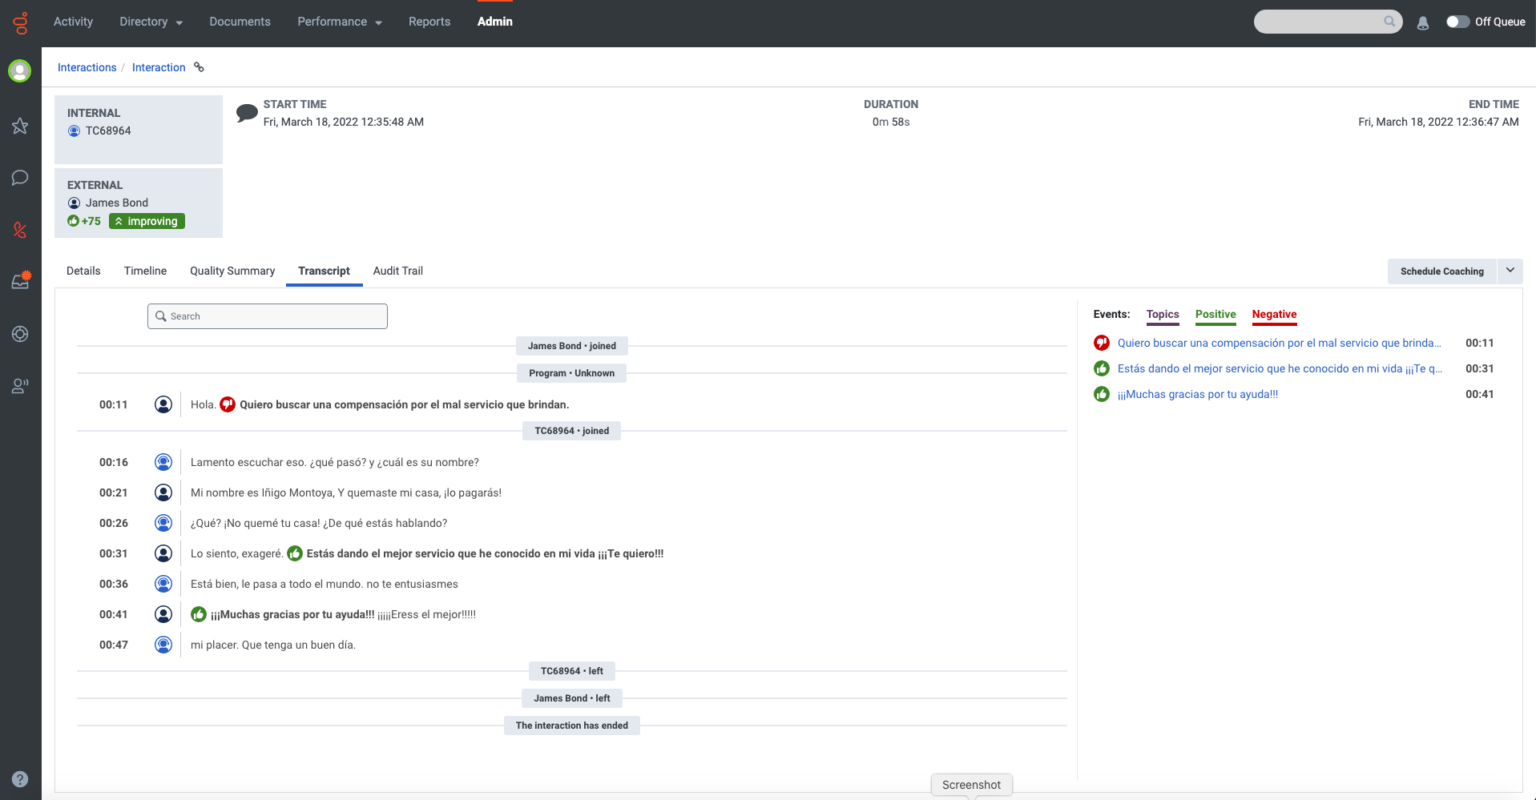1536x800 pixels.
Task: Select the favorites star icon in sidebar
Action: 19,125
